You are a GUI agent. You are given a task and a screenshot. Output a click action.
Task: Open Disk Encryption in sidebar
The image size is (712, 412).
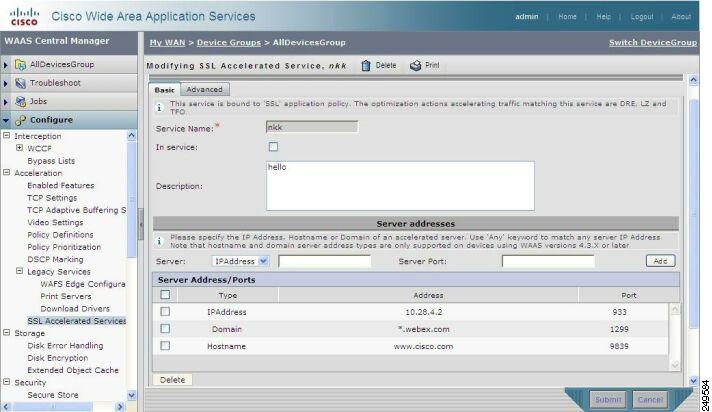(57, 357)
